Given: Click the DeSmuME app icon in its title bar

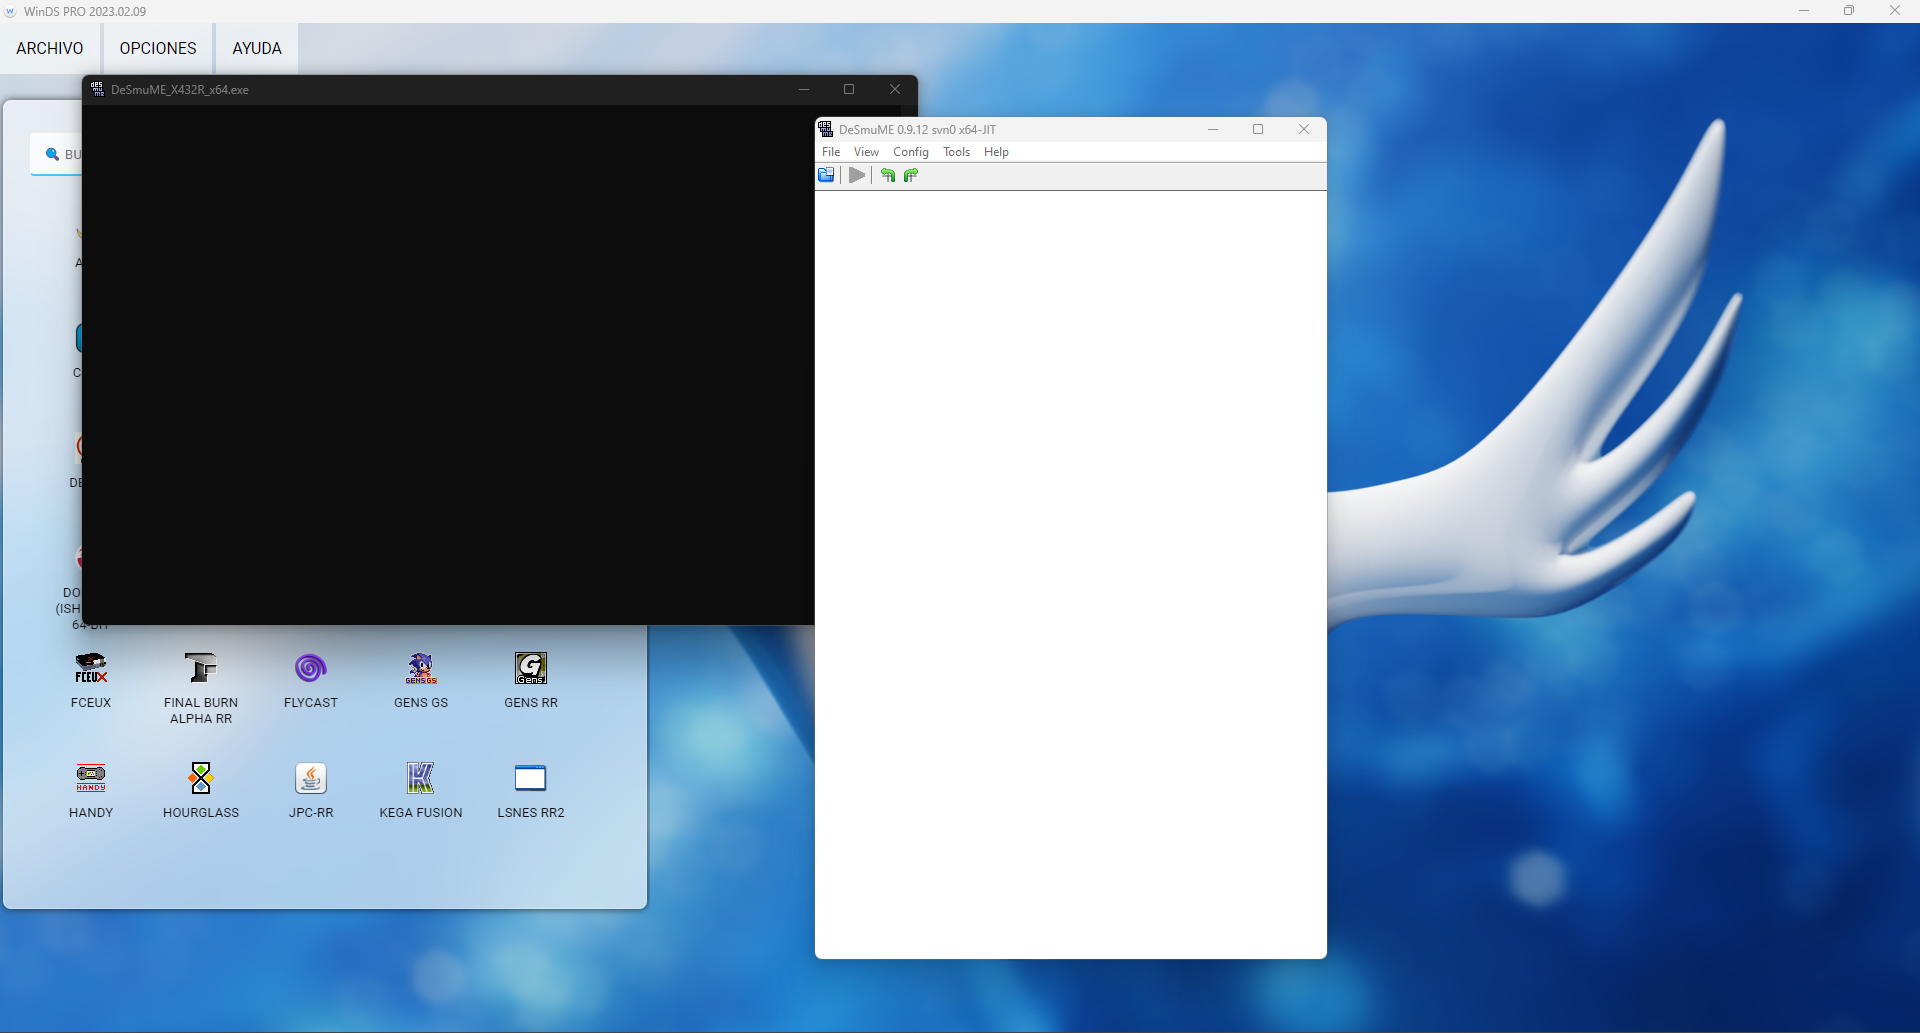Looking at the screenshot, I should click(x=826, y=129).
